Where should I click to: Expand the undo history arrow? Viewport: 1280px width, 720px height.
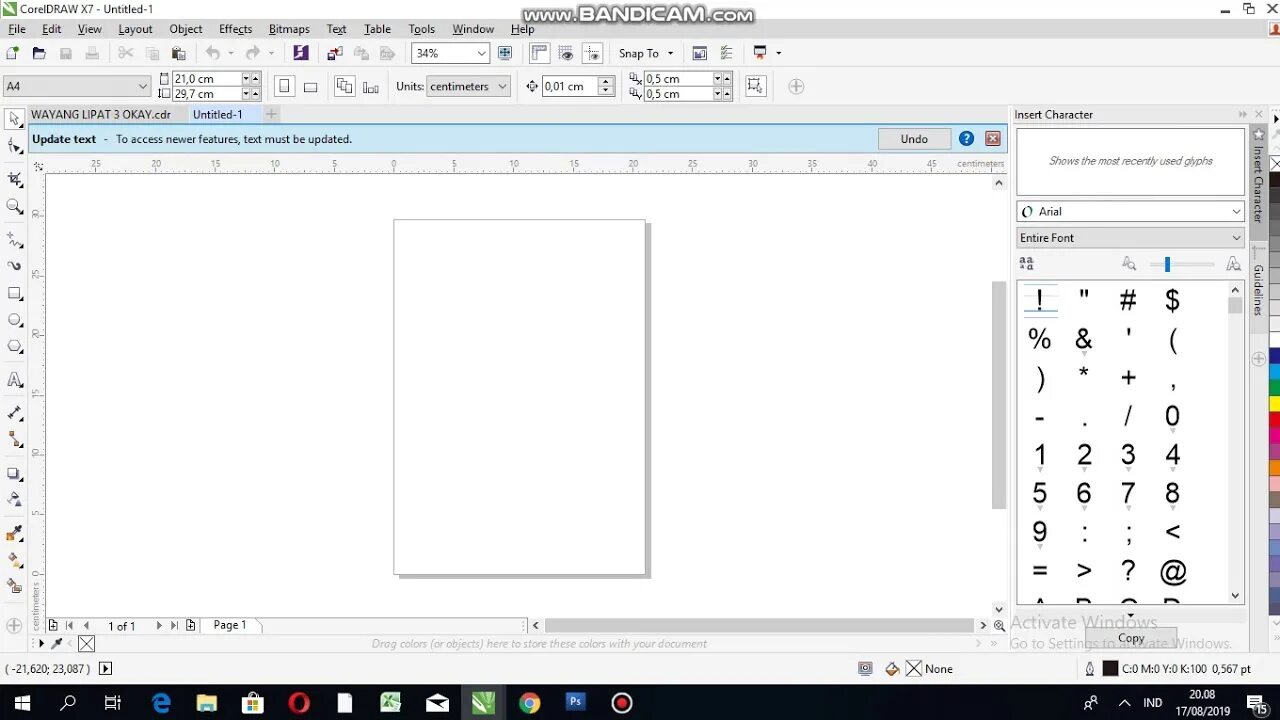231,53
